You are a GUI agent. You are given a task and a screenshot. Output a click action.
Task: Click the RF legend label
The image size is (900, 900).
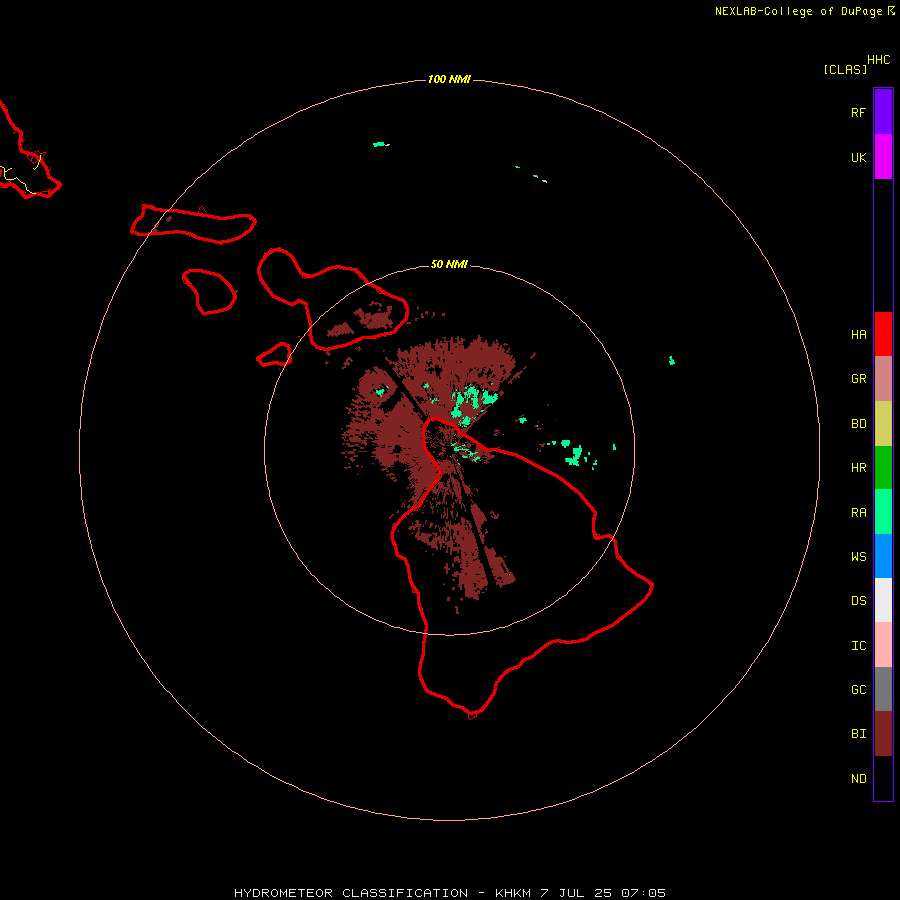(x=858, y=112)
